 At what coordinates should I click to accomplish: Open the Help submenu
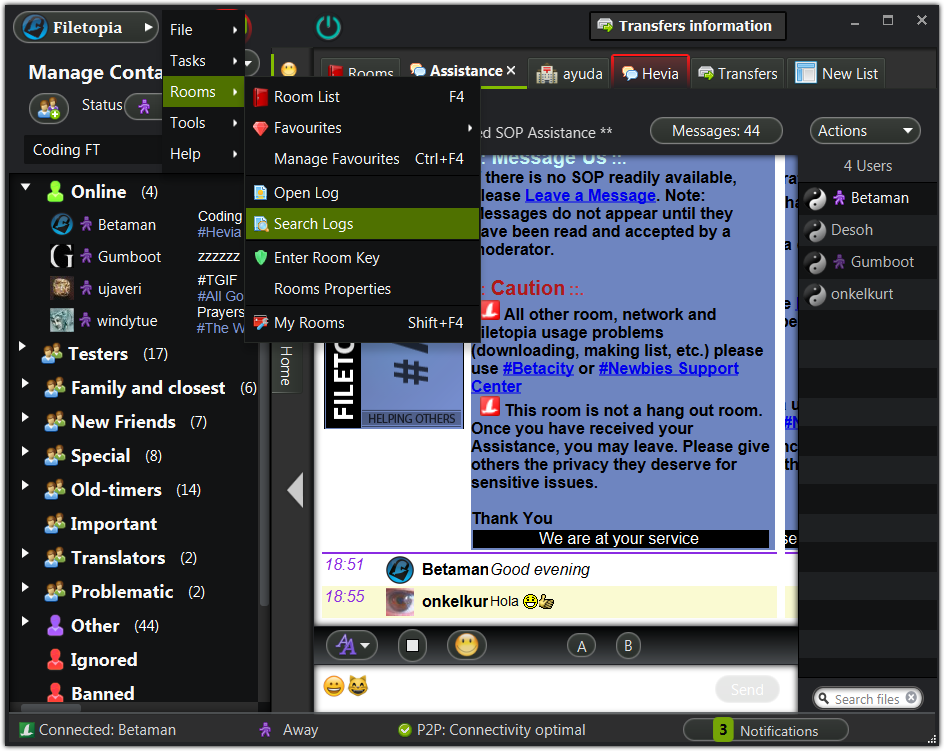click(203, 154)
